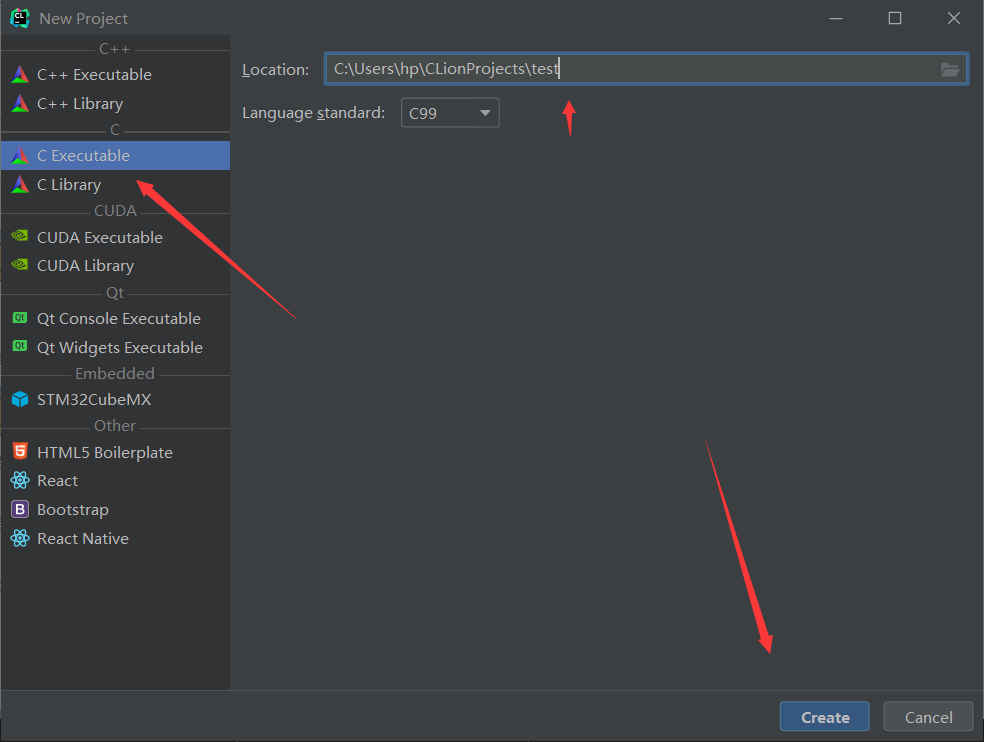
Task: Choose the C Library entry
Action: pyautogui.click(x=115, y=185)
